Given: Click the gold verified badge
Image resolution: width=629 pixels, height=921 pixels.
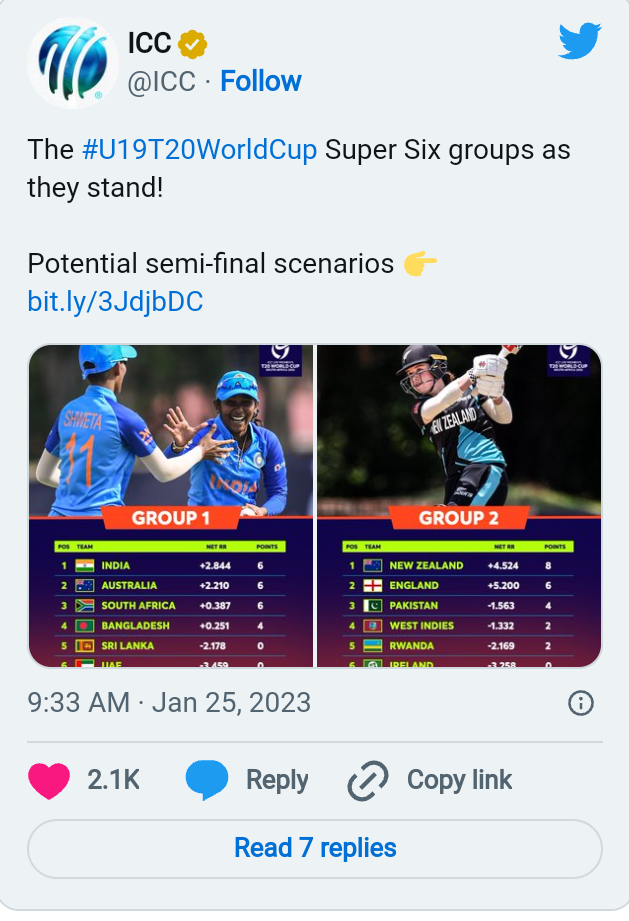Looking at the screenshot, I should point(192,44).
